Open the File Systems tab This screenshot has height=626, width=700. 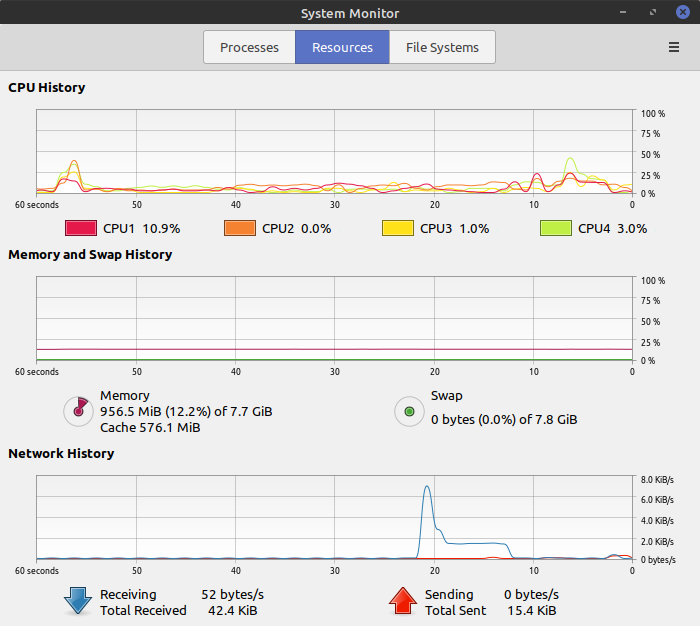[x=442, y=47]
